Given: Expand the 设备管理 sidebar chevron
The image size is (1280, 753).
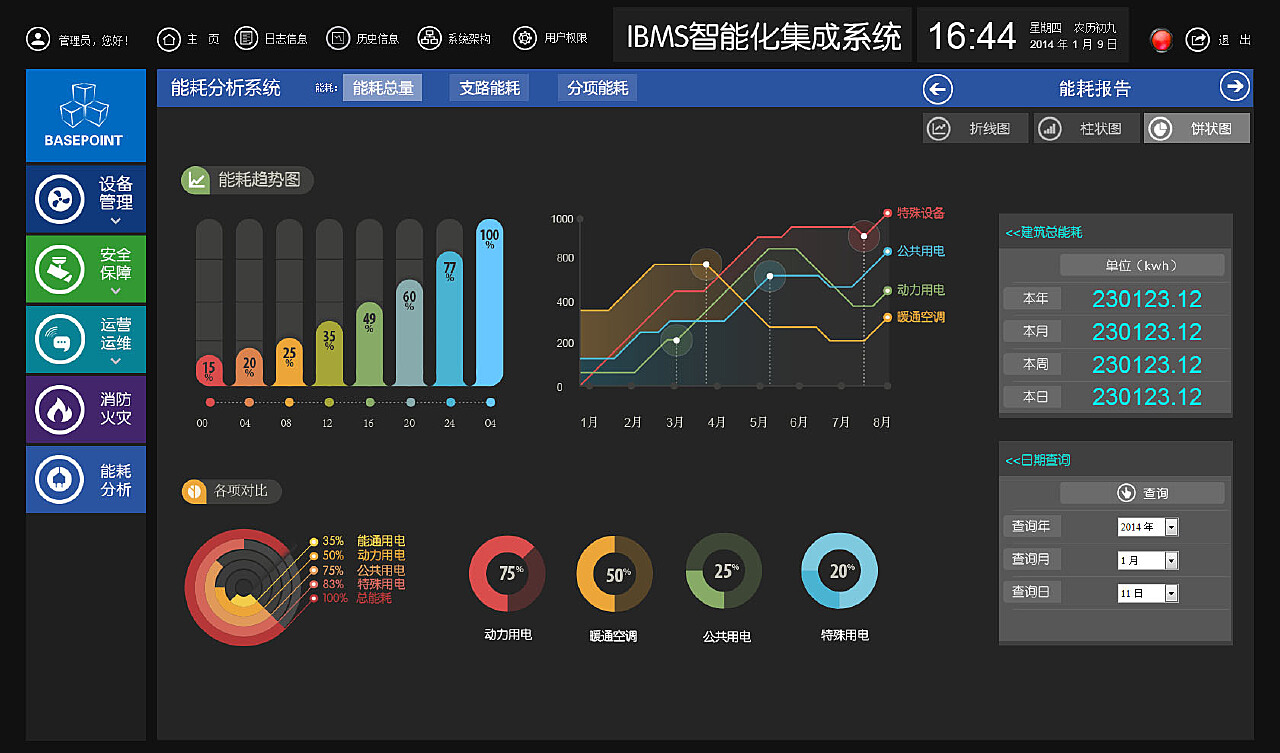Looking at the screenshot, I should pyautogui.click(x=116, y=221).
